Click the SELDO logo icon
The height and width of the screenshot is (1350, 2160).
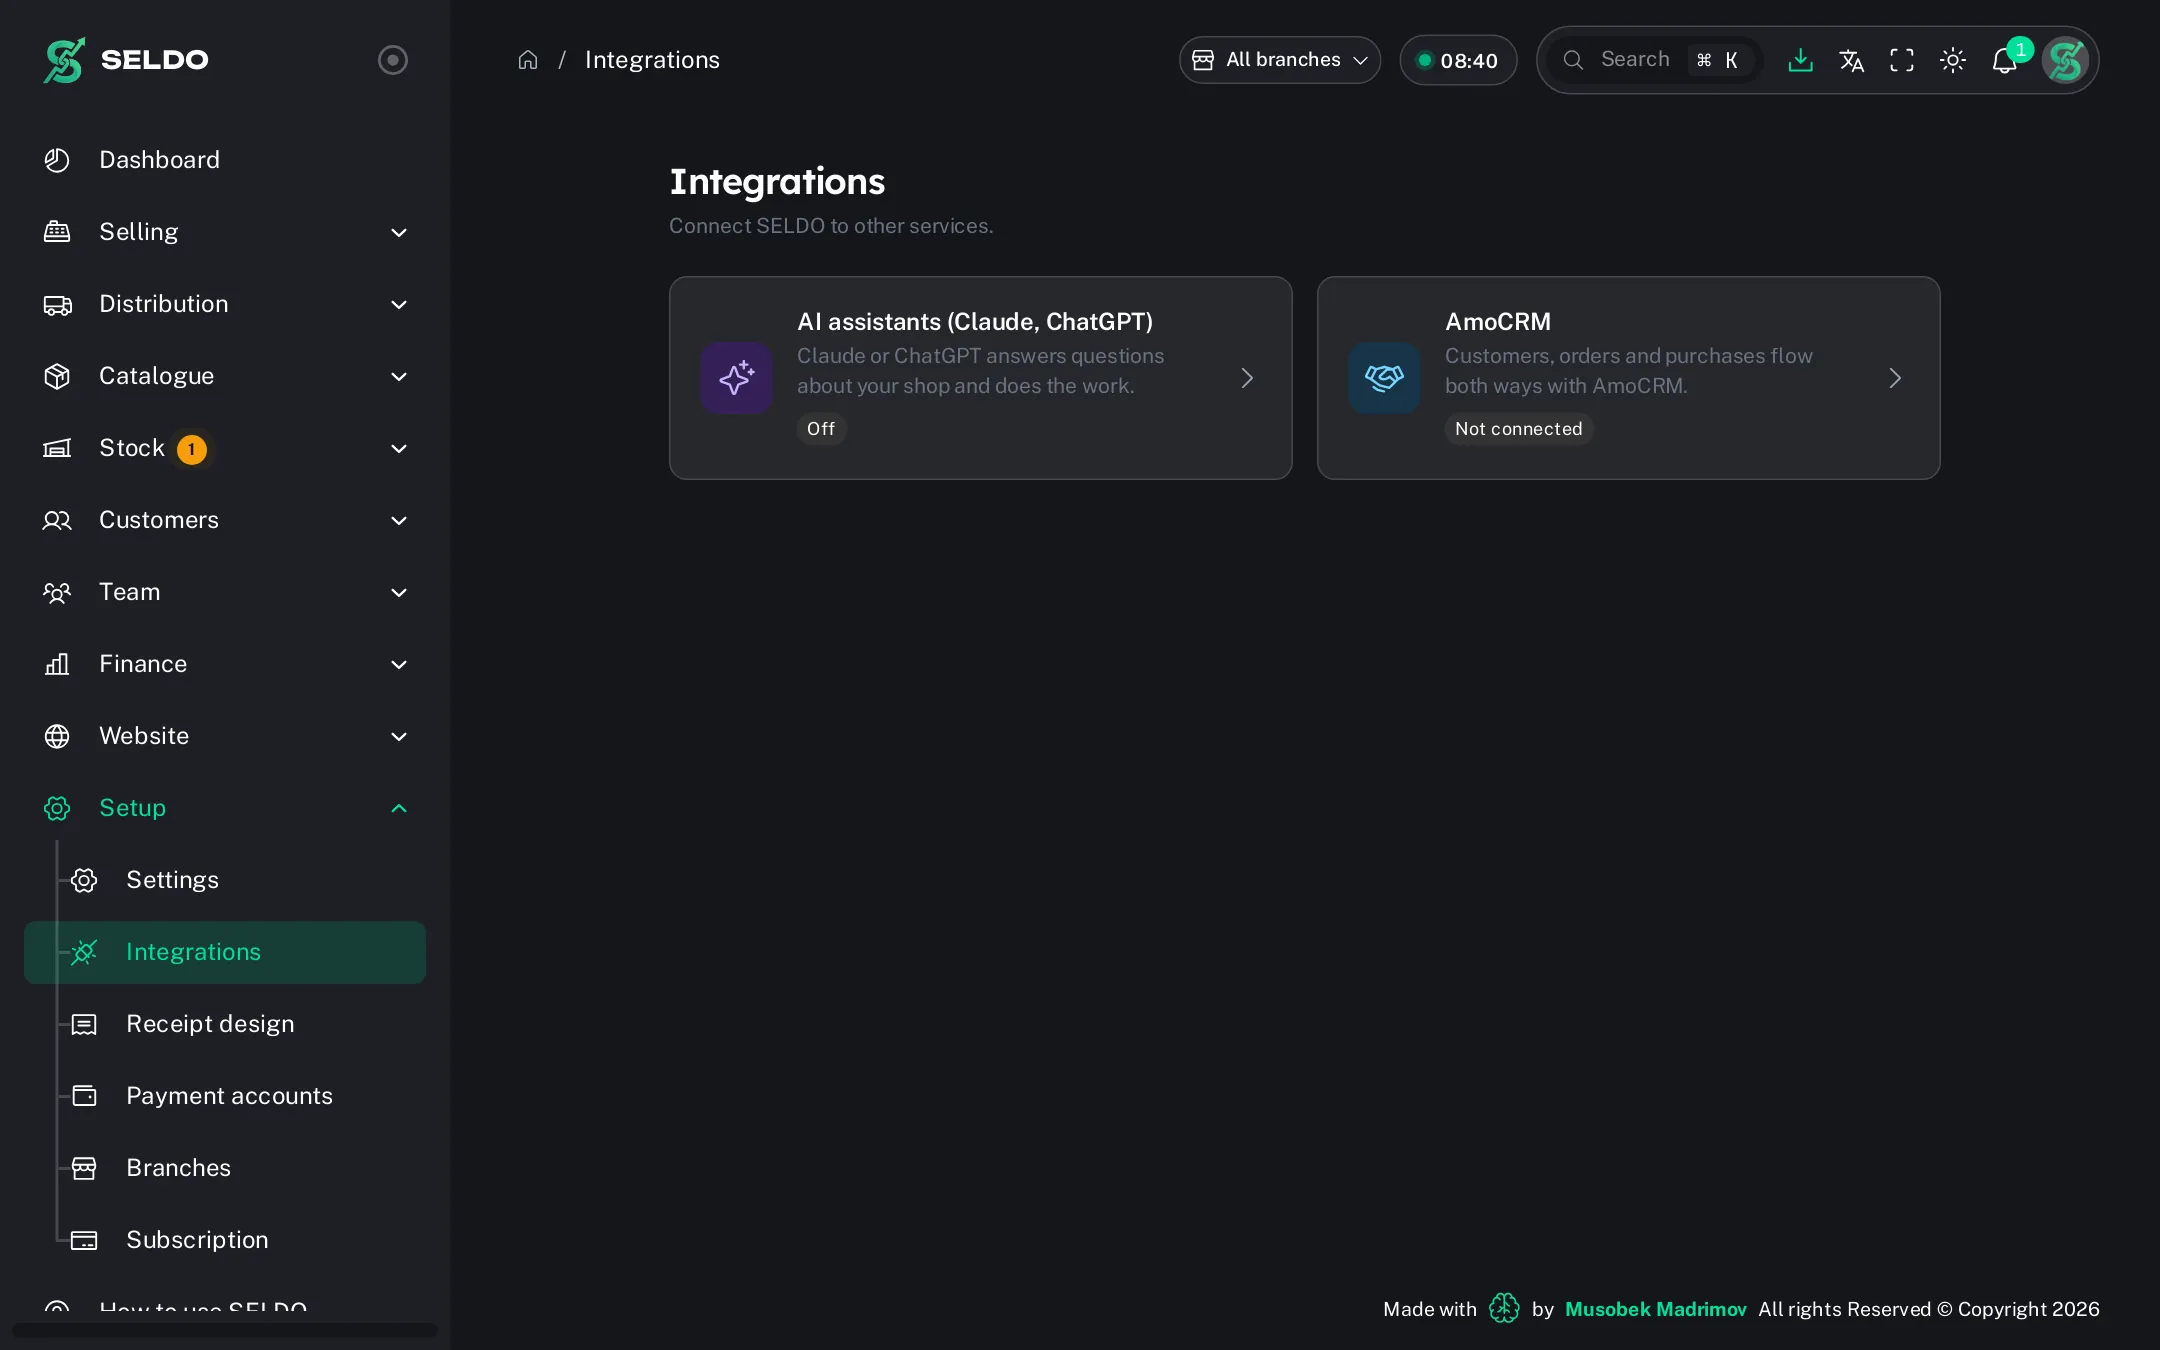click(x=64, y=60)
